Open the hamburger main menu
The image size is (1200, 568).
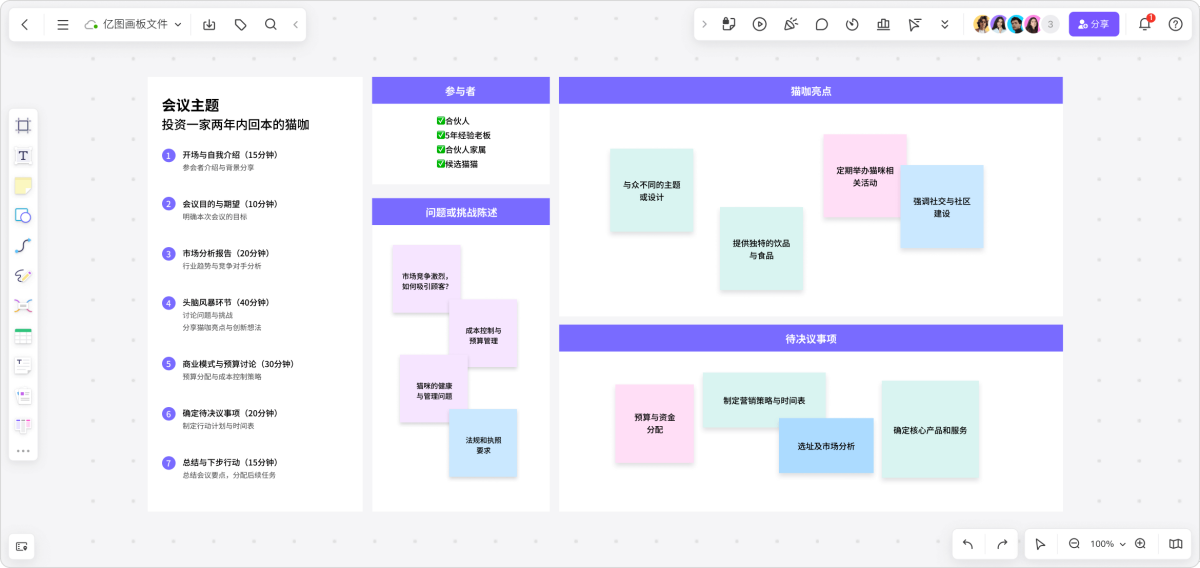point(63,24)
